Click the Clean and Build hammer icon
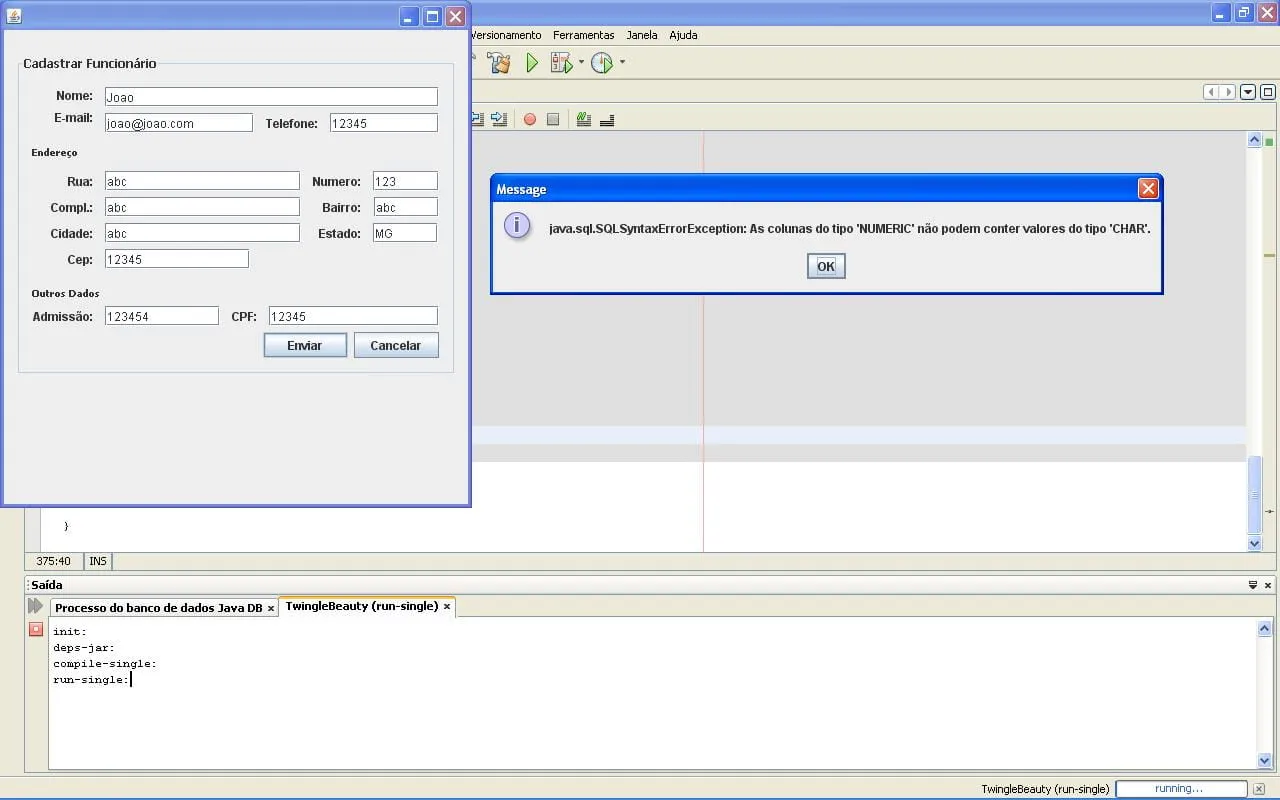This screenshot has width=1280, height=800. point(499,63)
